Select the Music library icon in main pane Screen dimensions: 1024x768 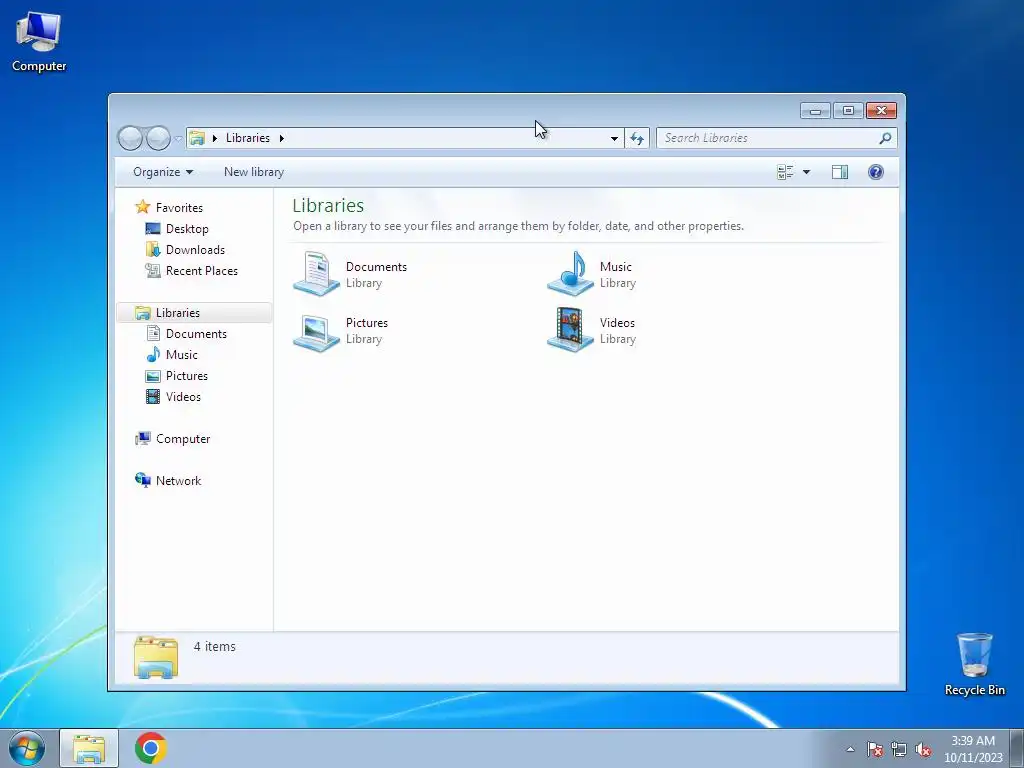[570, 274]
